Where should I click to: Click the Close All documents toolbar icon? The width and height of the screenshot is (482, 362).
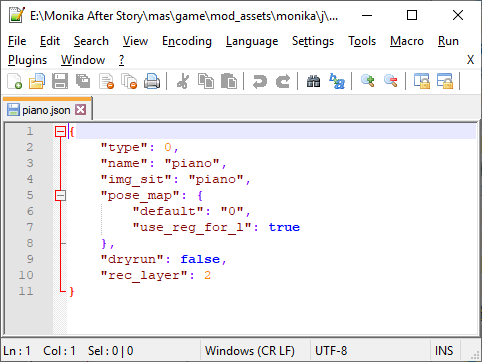click(129, 81)
